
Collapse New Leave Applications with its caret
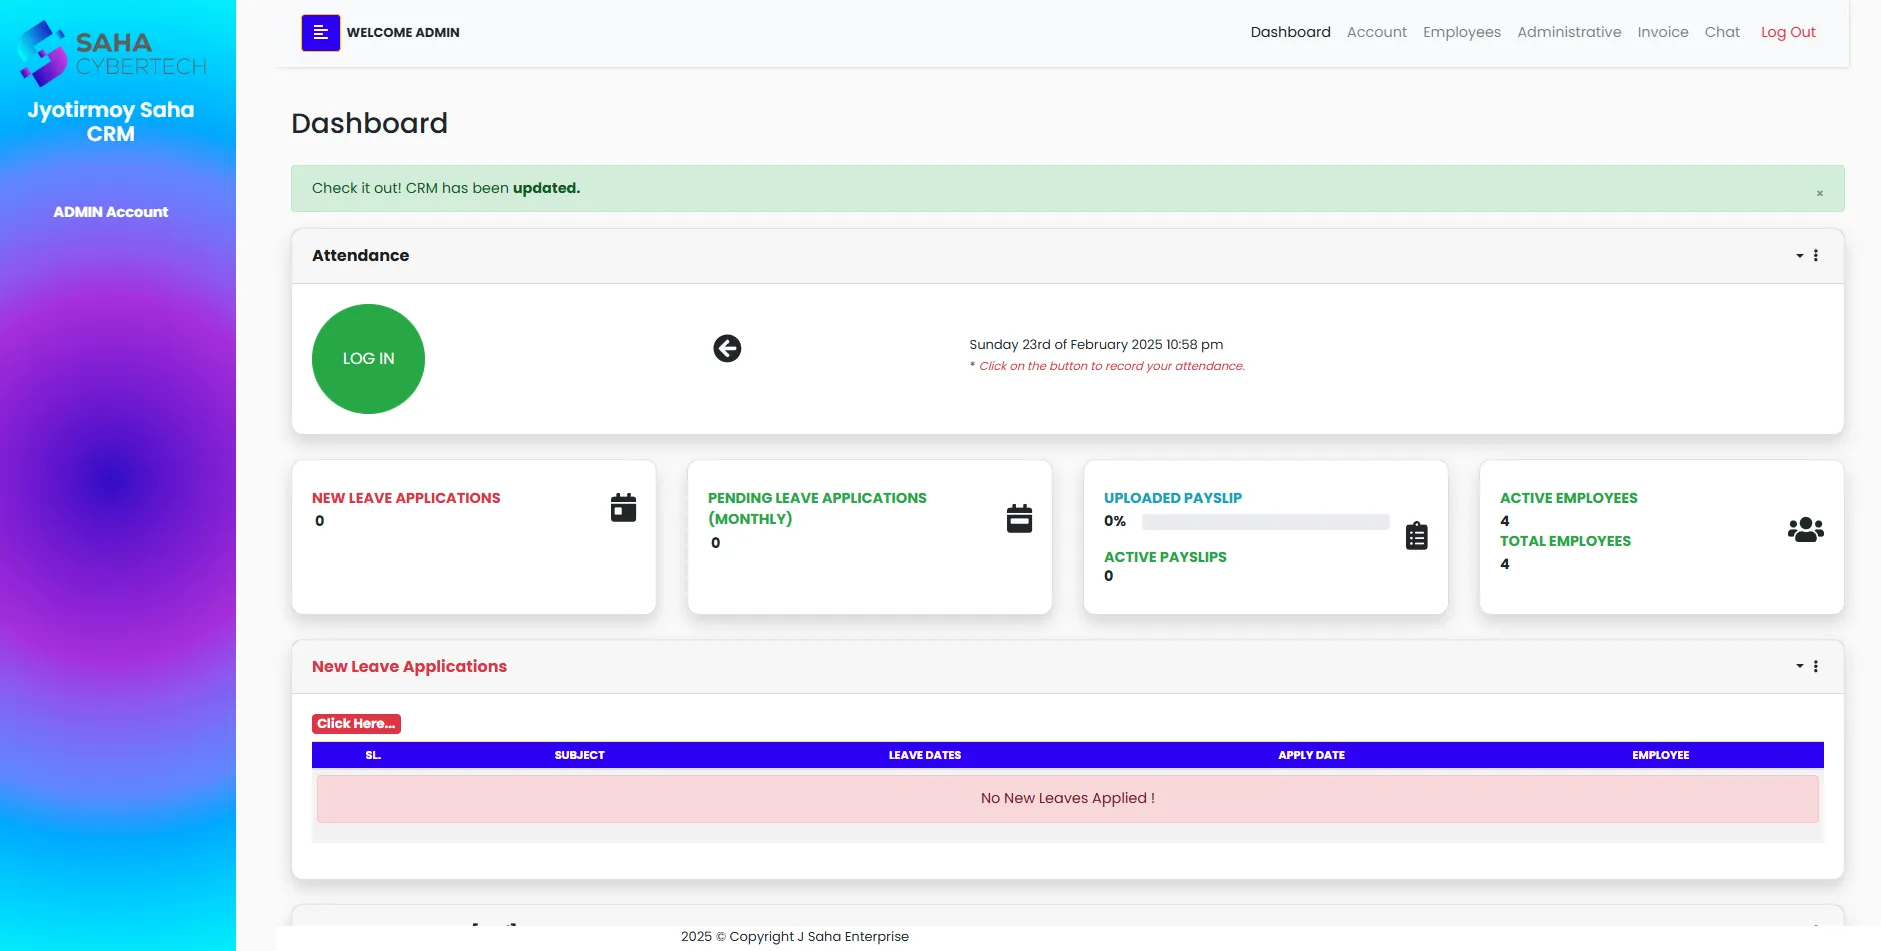(1797, 666)
